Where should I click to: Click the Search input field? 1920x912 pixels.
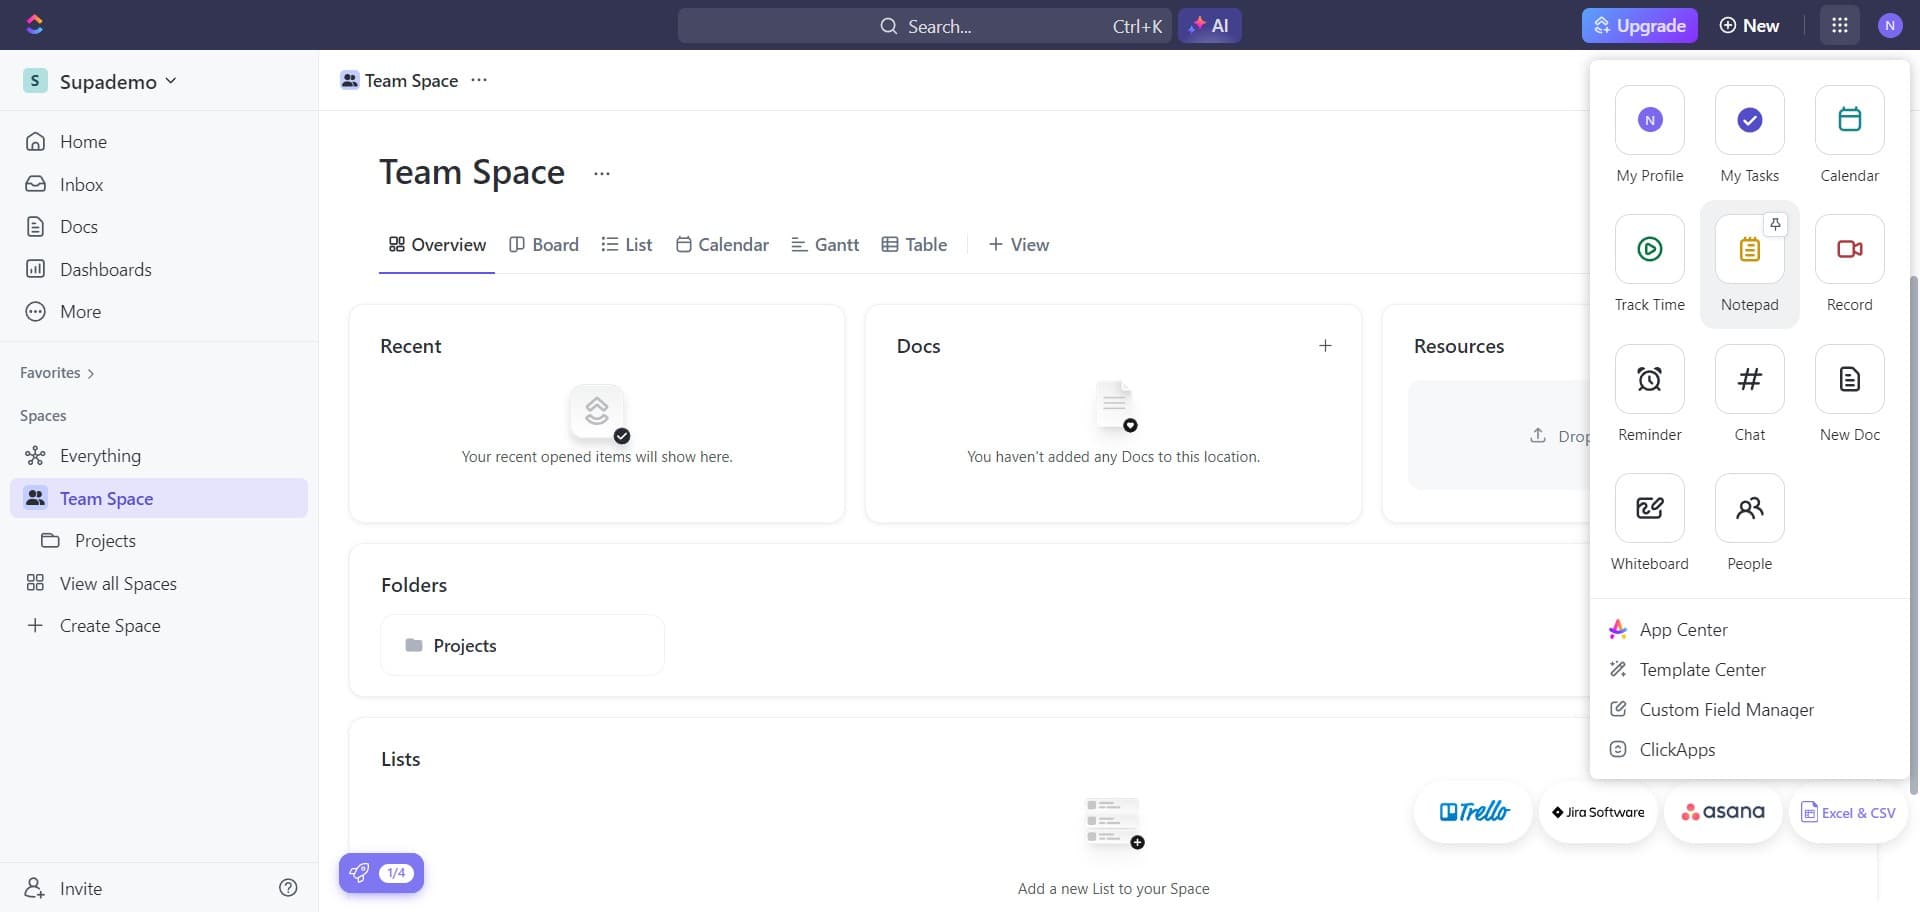924,26
